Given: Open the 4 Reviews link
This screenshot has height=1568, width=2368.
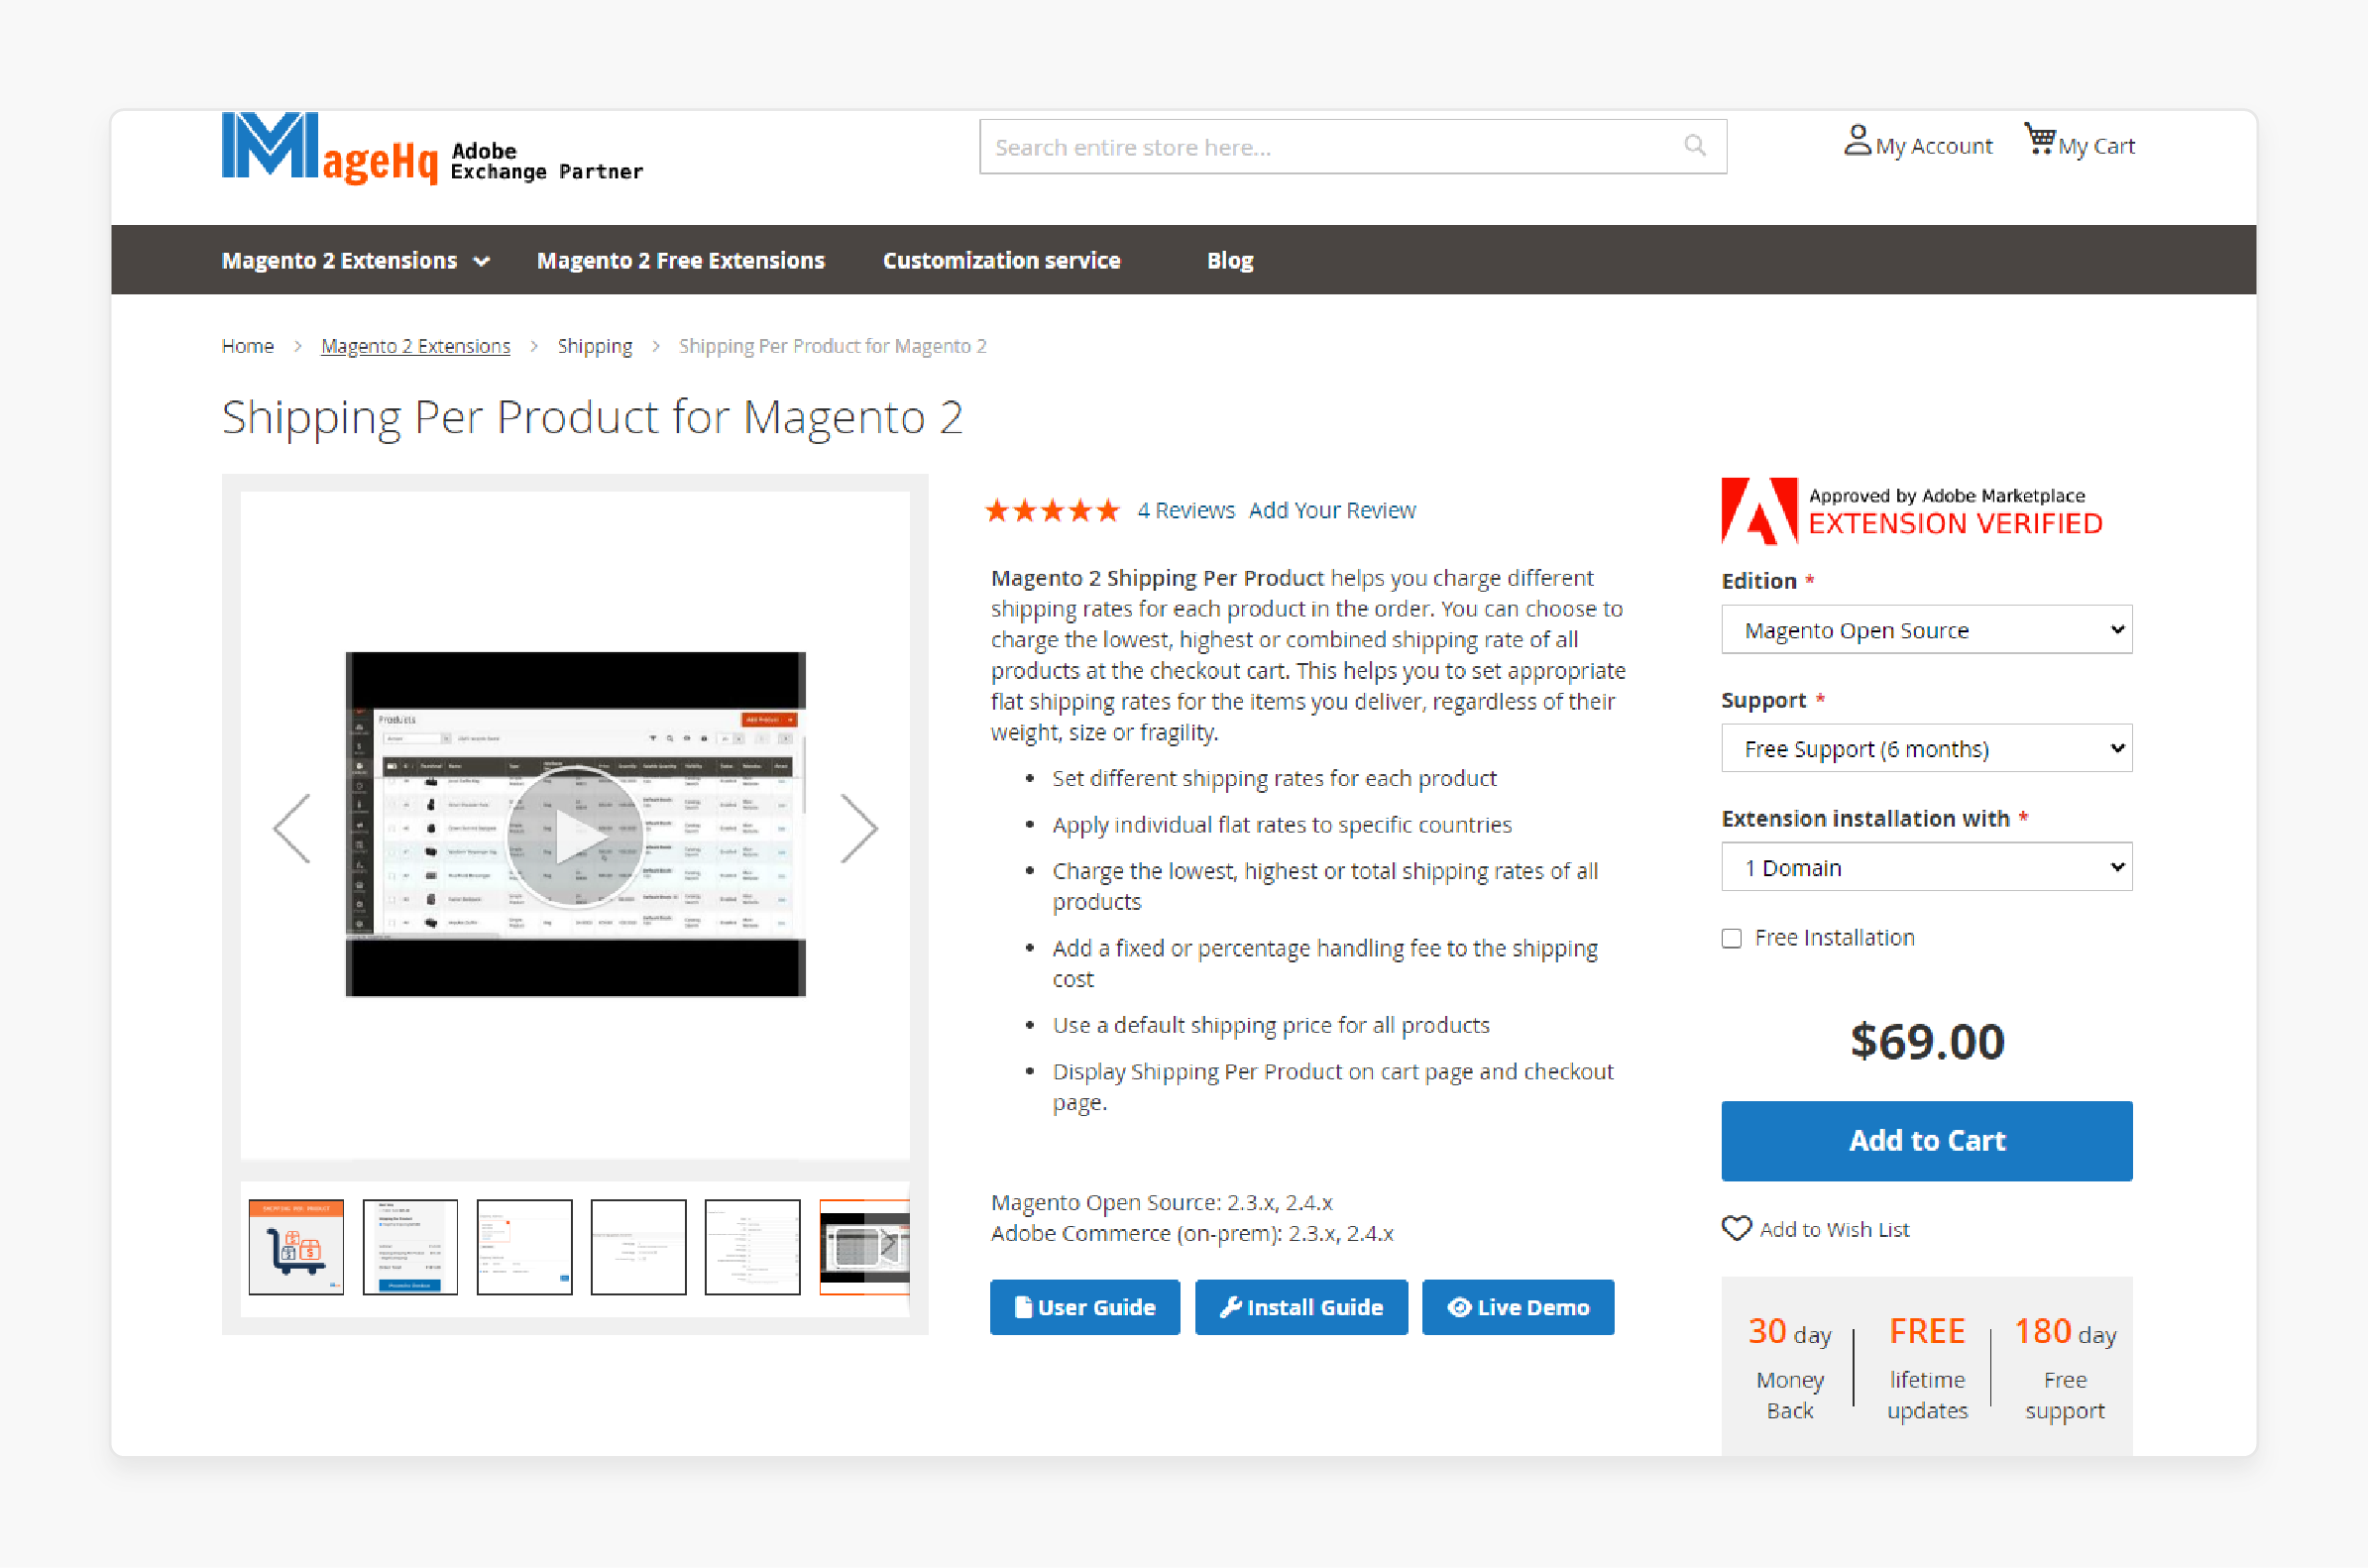Looking at the screenshot, I should [x=1185, y=511].
